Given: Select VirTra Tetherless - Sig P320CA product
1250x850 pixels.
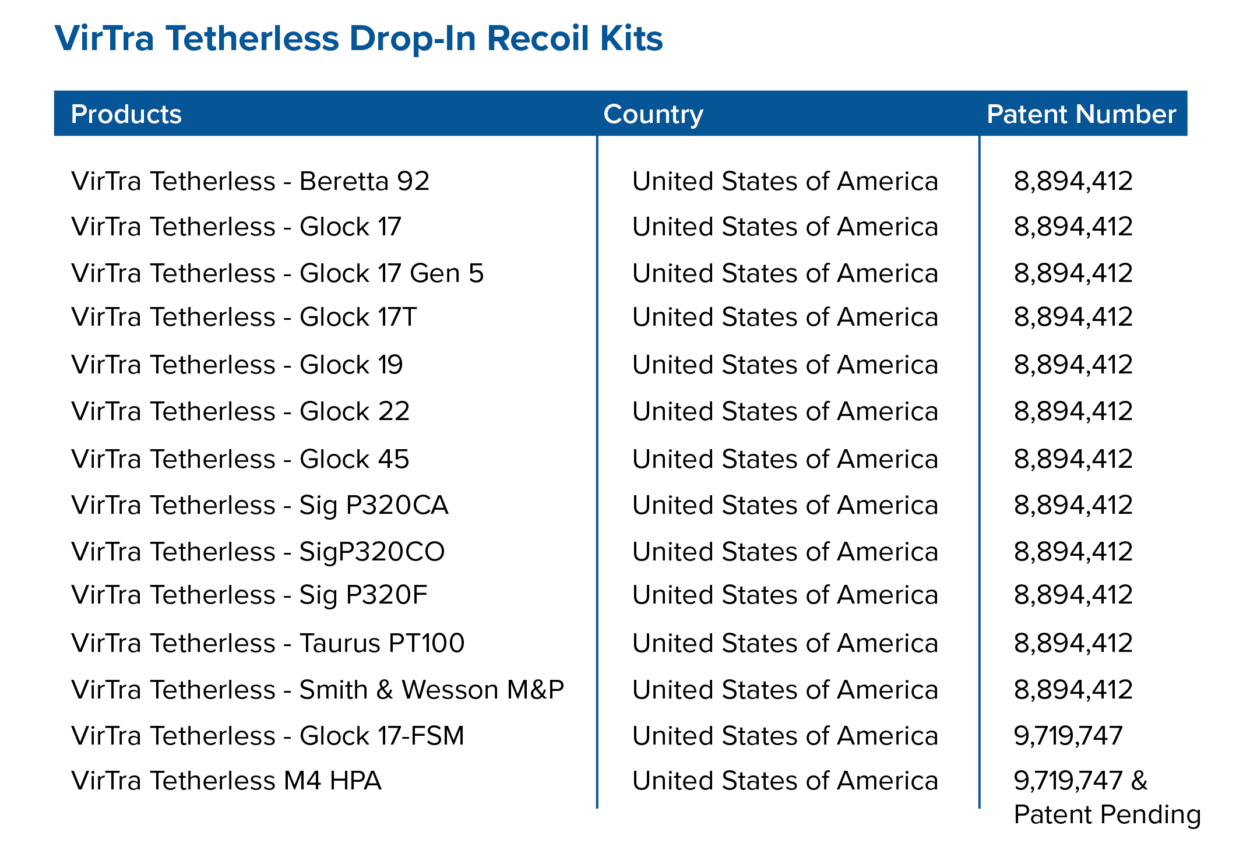Looking at the screenshot, I should click(x=260, y=505).
